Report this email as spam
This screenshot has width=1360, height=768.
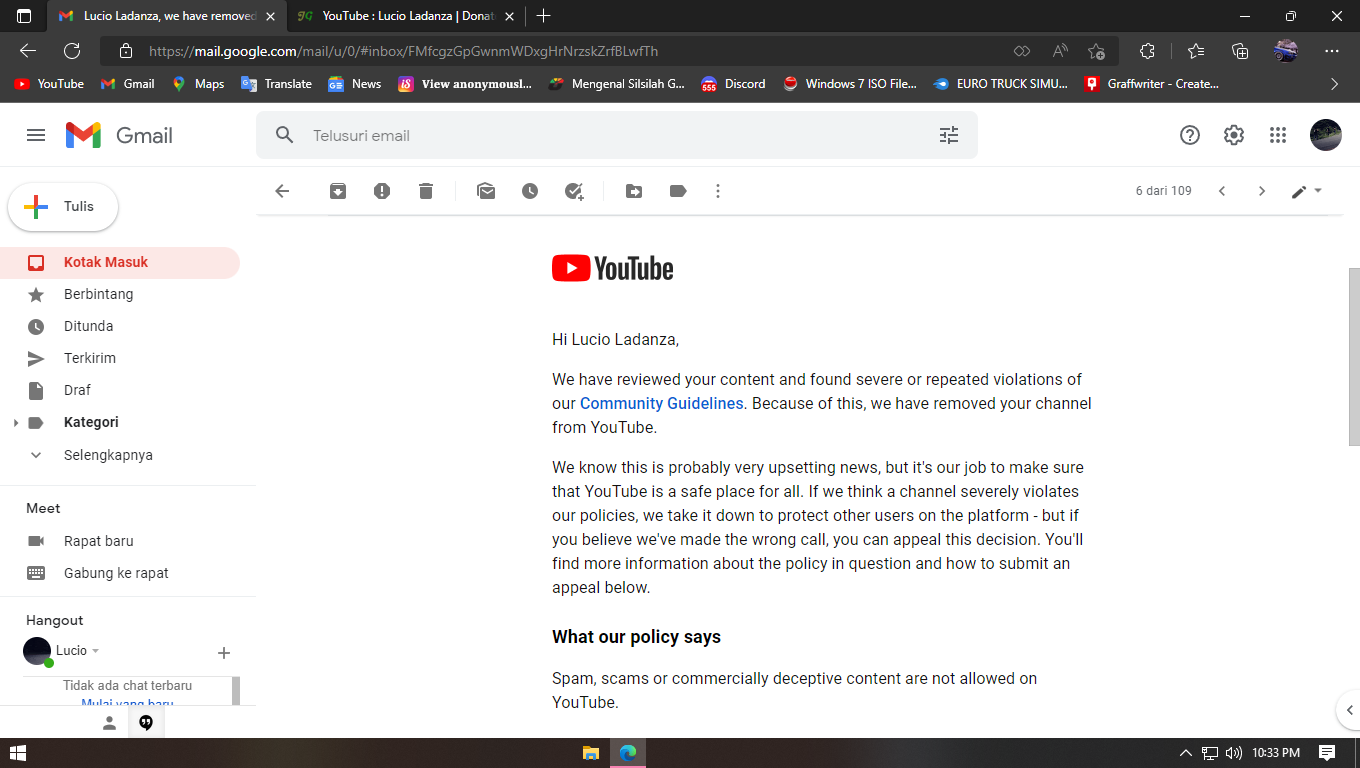382,191
